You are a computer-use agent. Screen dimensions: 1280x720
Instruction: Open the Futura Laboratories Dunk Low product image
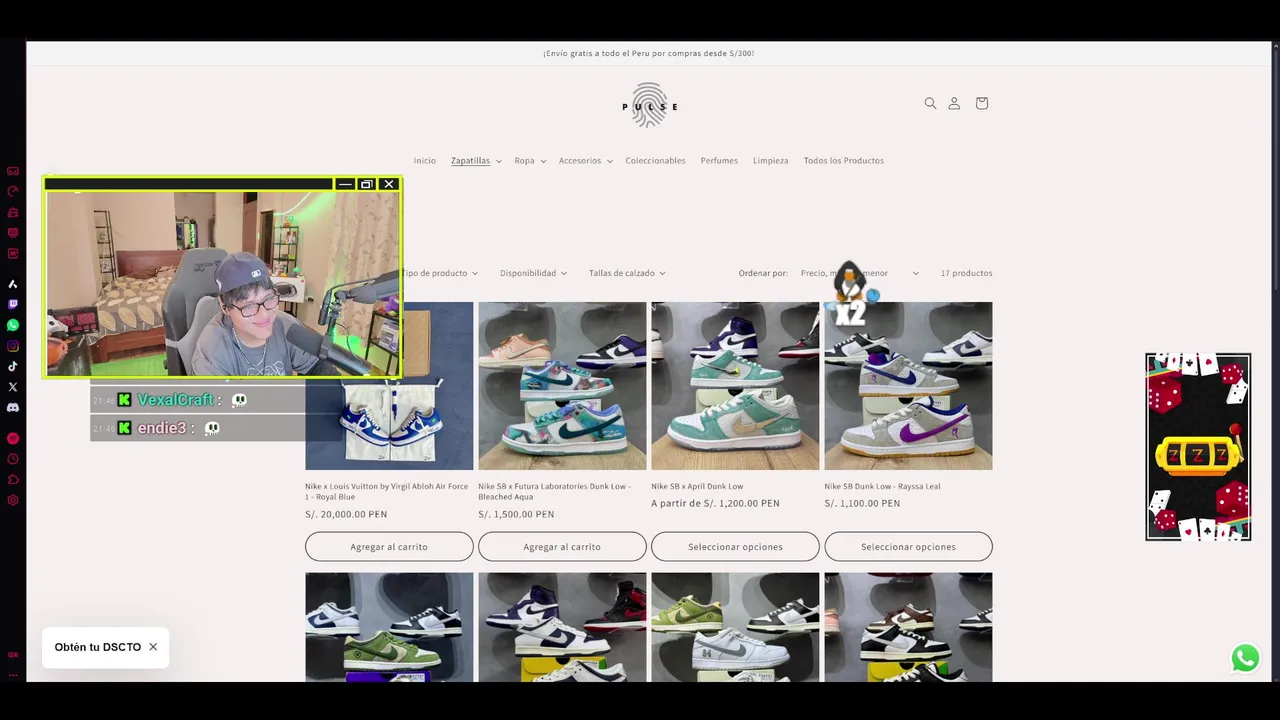point(562,386)
